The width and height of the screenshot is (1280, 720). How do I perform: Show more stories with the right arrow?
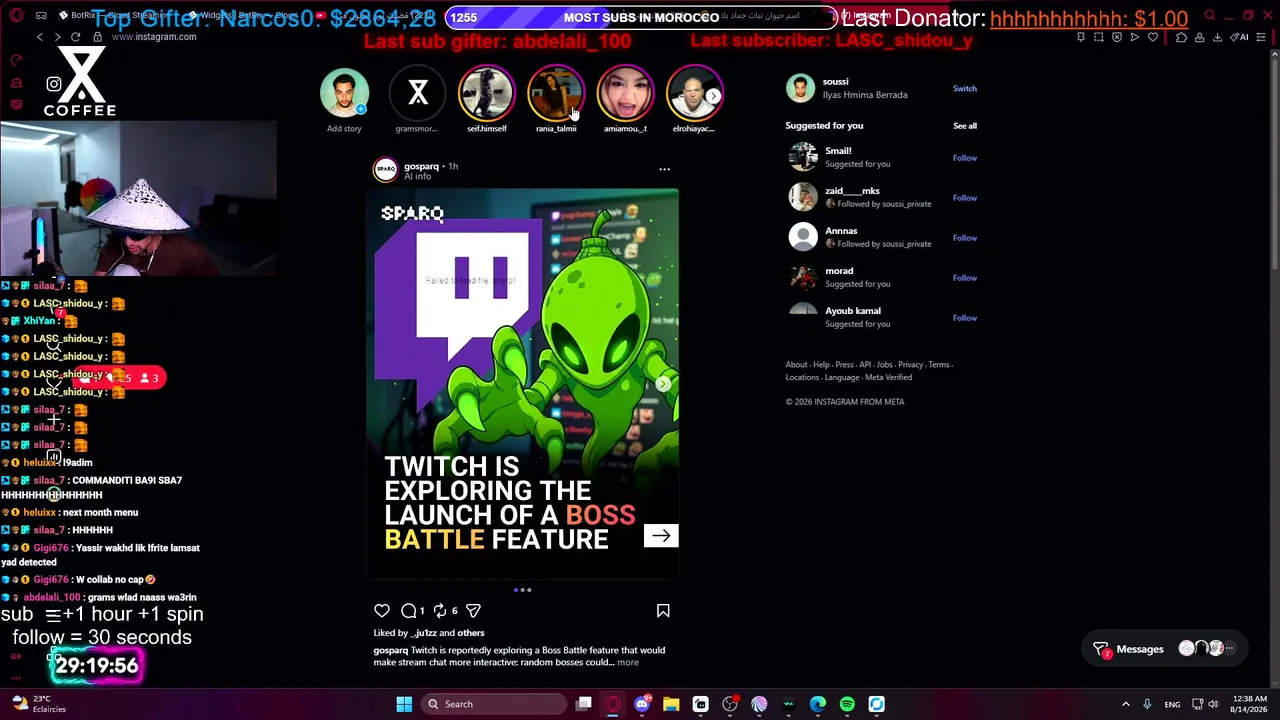713,96
